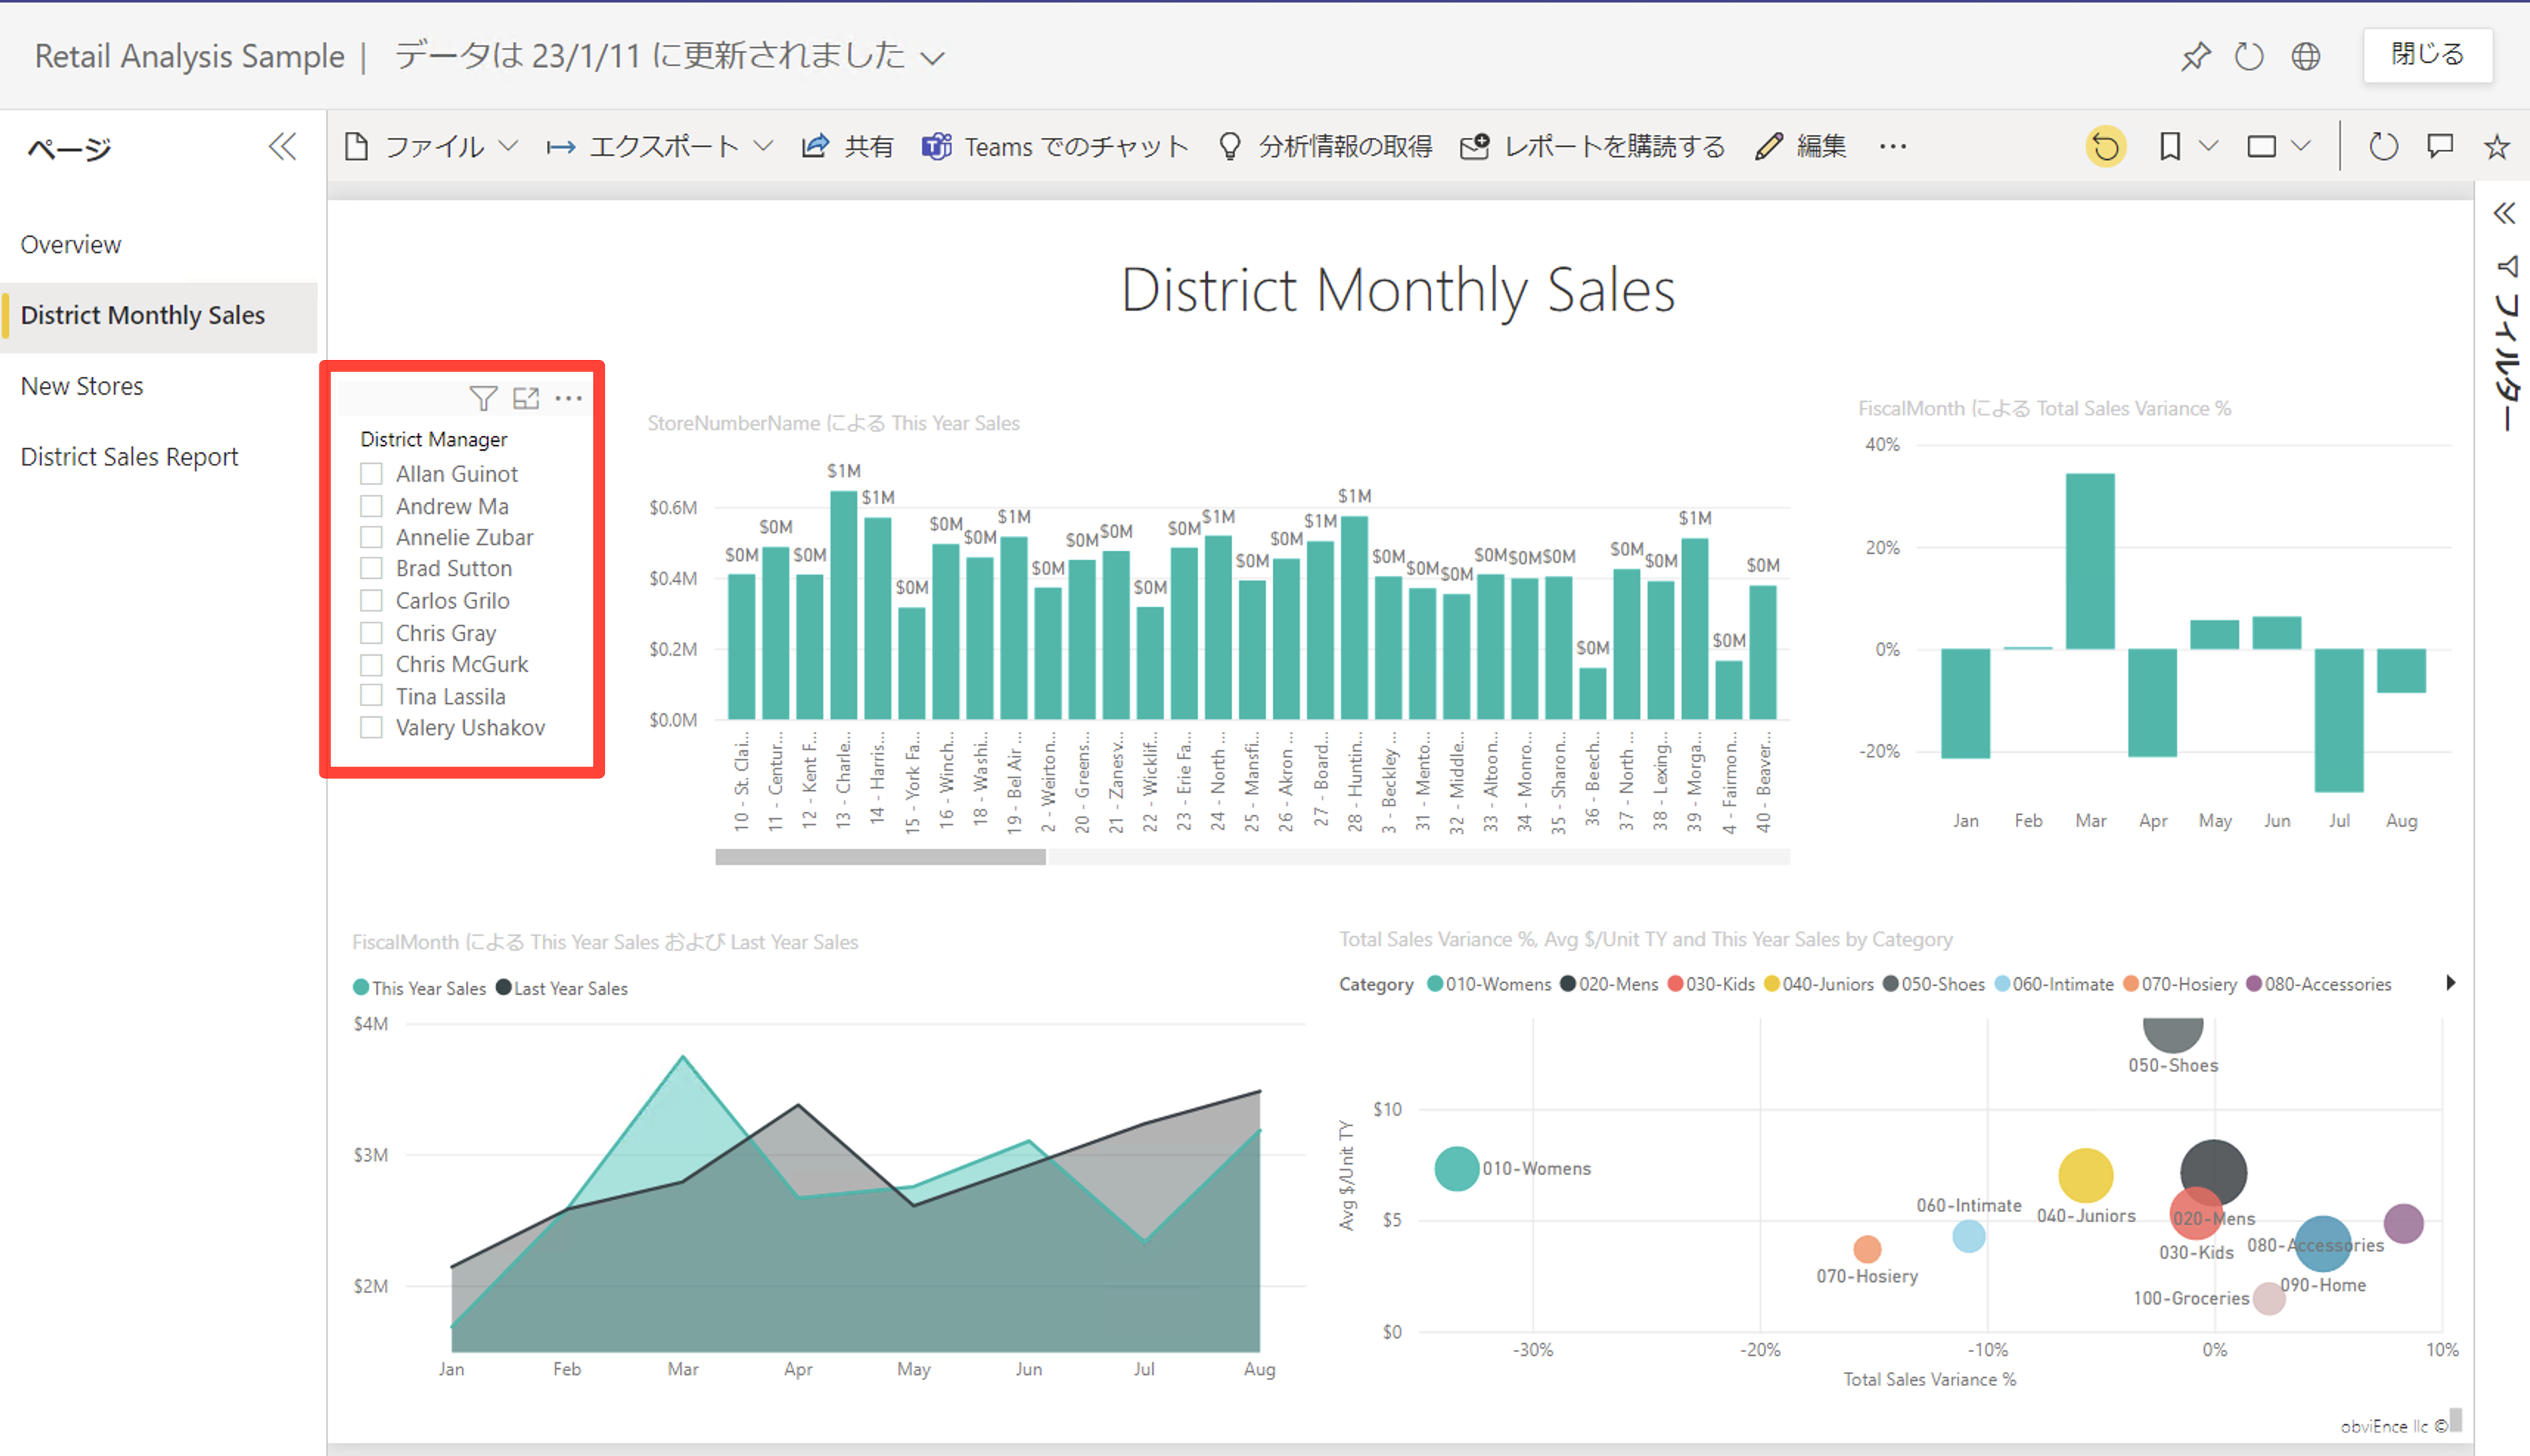This screenshot has width=2530, height=1456.
Task: Click the slicer filter funnel icon
Action: pos(483,399)
